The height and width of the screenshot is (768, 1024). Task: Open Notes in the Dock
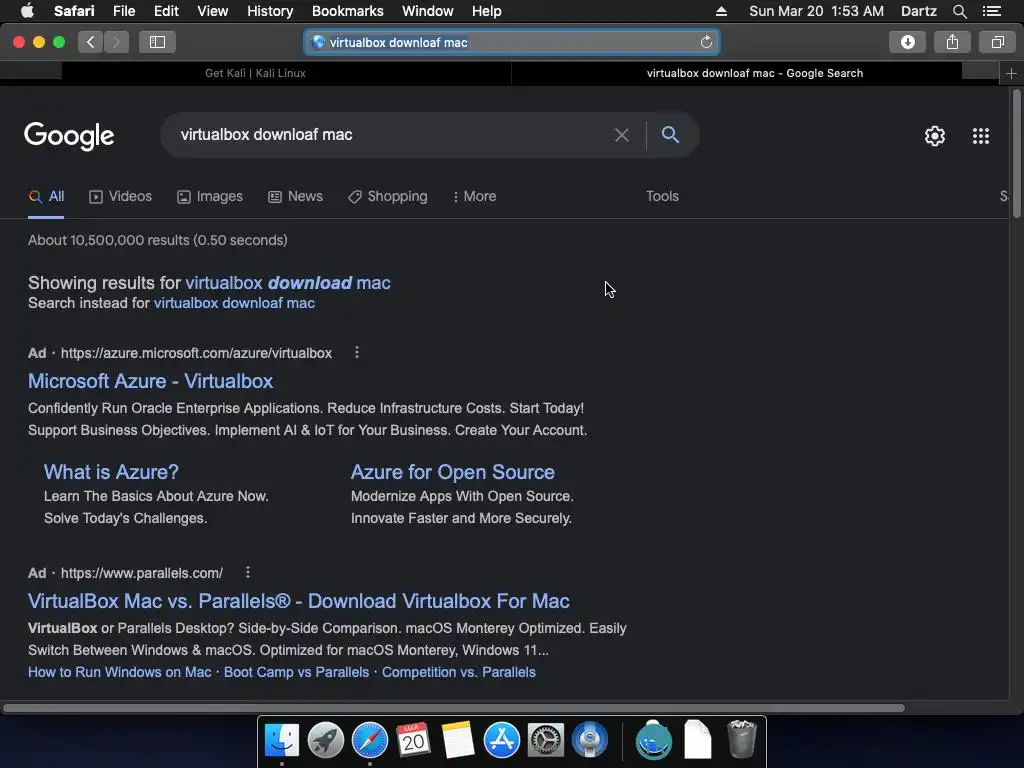pyautogui.click(x=457, y=740)
